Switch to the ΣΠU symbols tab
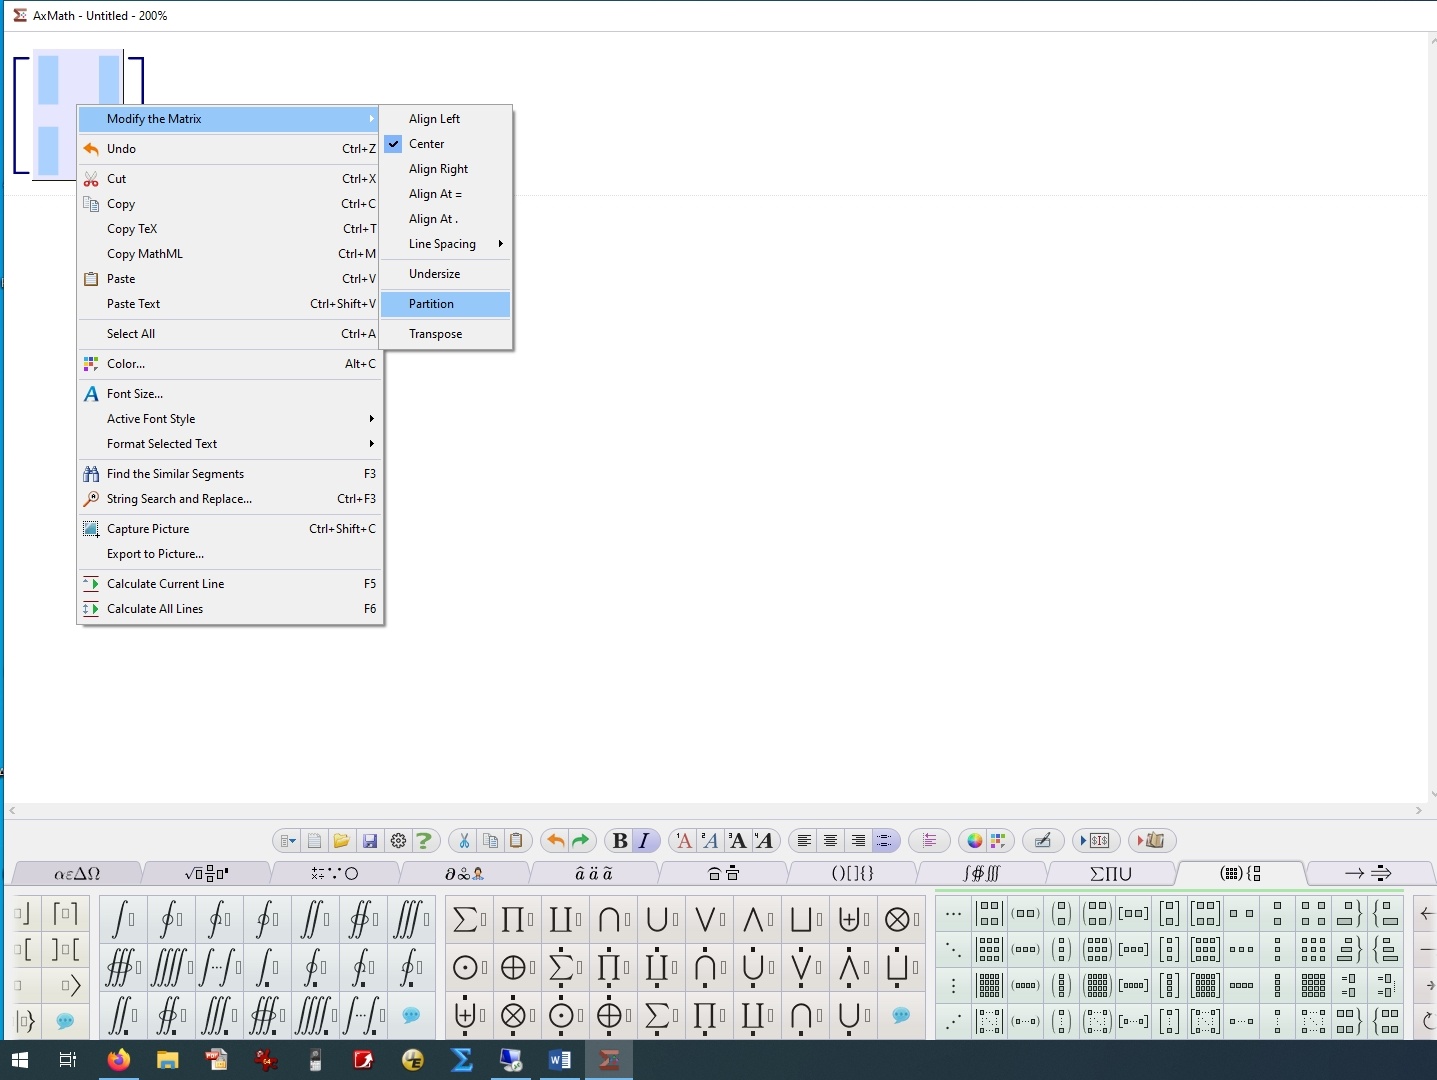The height and width of the screenshot is (1080, 1437). [1110, 874]
